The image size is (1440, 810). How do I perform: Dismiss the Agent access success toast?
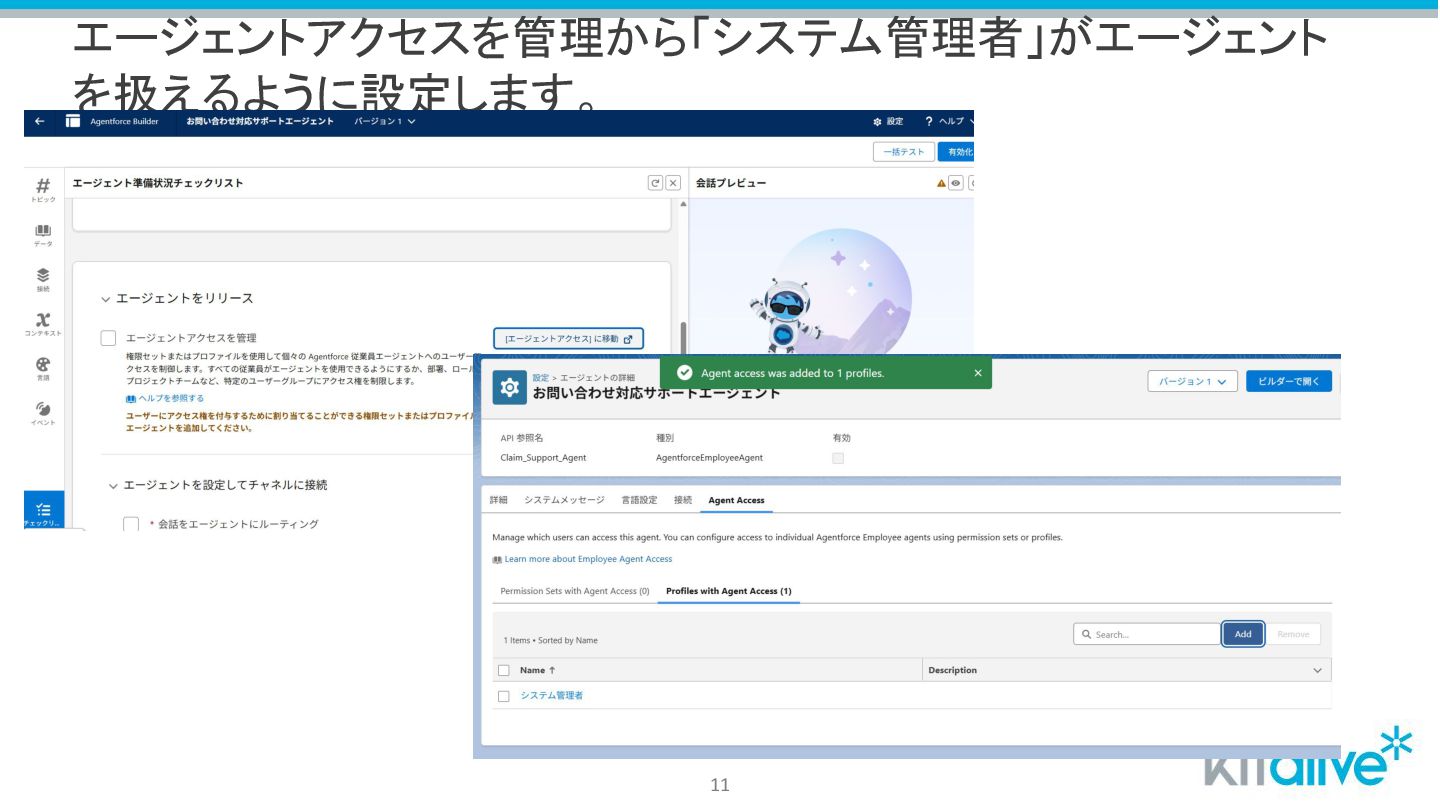[978, 373]
